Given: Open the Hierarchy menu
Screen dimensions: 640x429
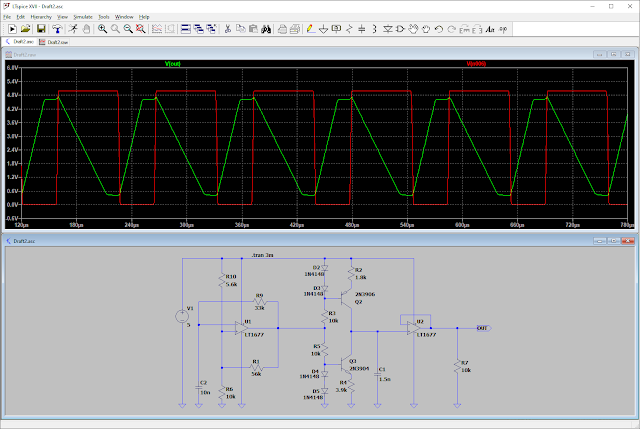Looking at the screenshot, I should pos(41,17).
